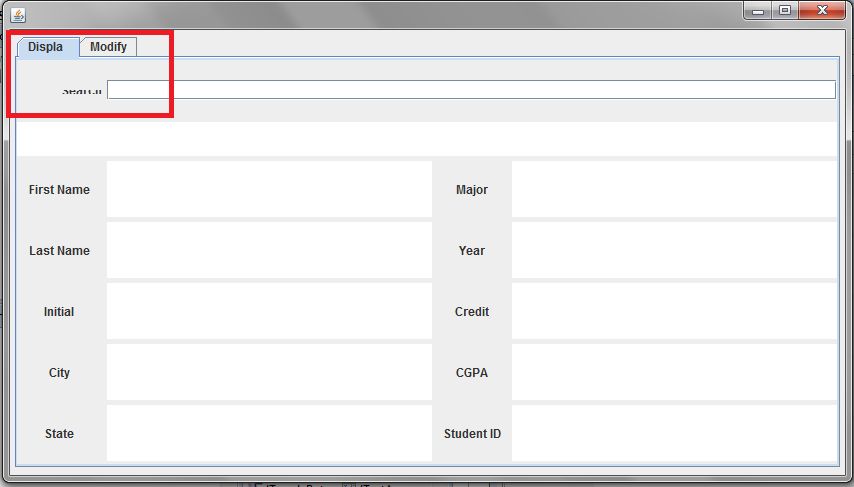This screenshot has width=854, height=487.
Task: Switch to the Displa tab
Action: click(x=48, y=47)
